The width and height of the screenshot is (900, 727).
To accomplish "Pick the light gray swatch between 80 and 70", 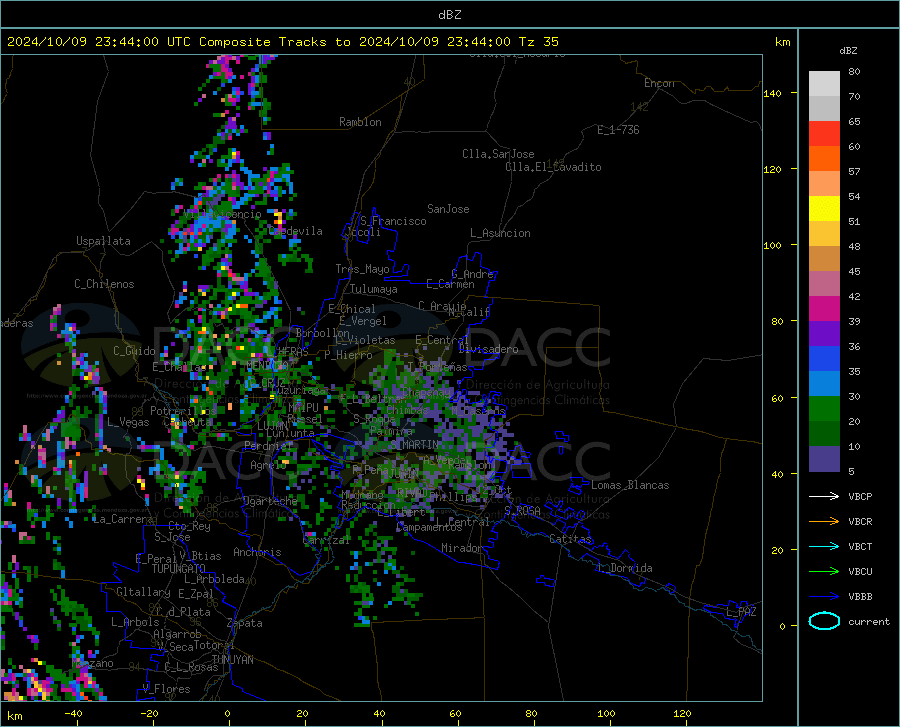I will [824, 84].
